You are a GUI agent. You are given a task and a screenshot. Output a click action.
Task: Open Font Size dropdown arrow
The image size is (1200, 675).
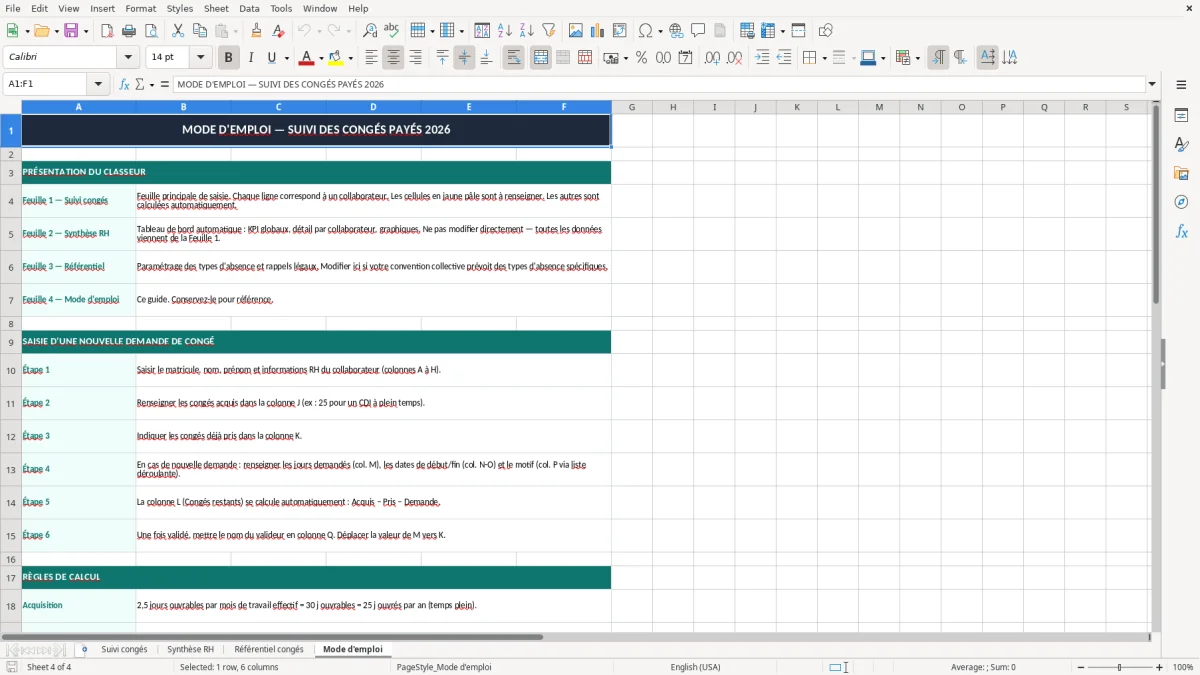(200, 58)
